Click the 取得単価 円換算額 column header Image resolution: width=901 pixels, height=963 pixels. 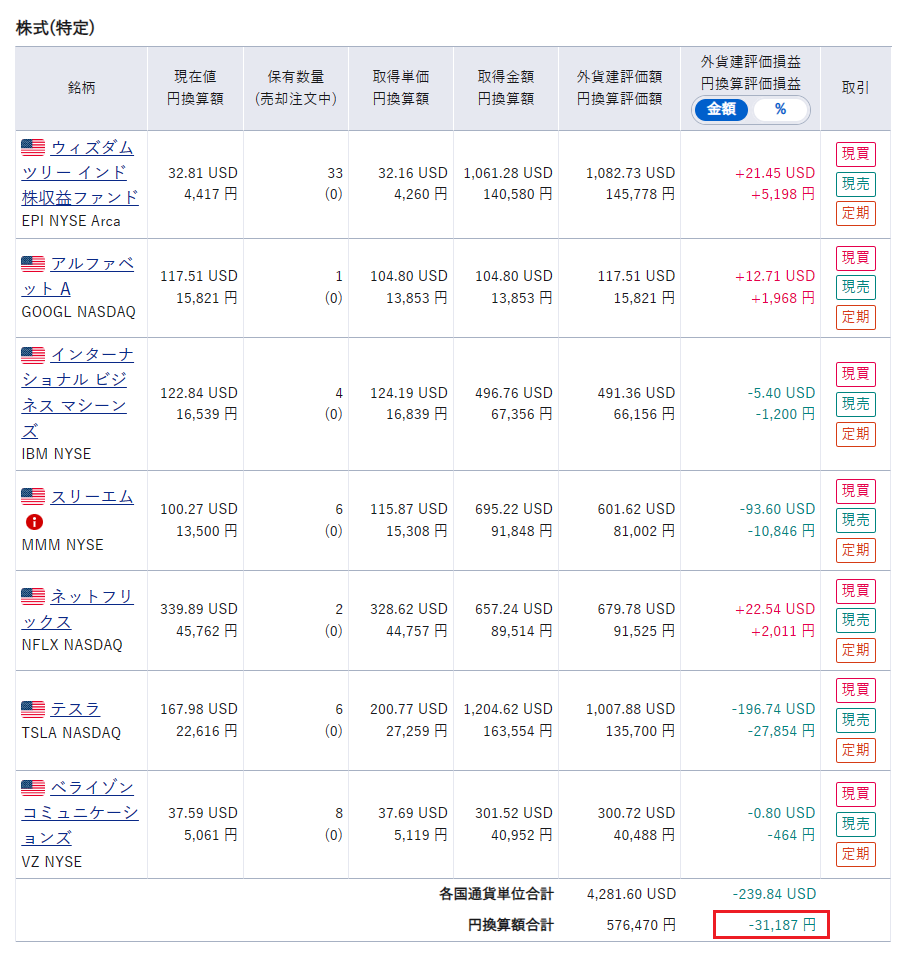point(401,88)
